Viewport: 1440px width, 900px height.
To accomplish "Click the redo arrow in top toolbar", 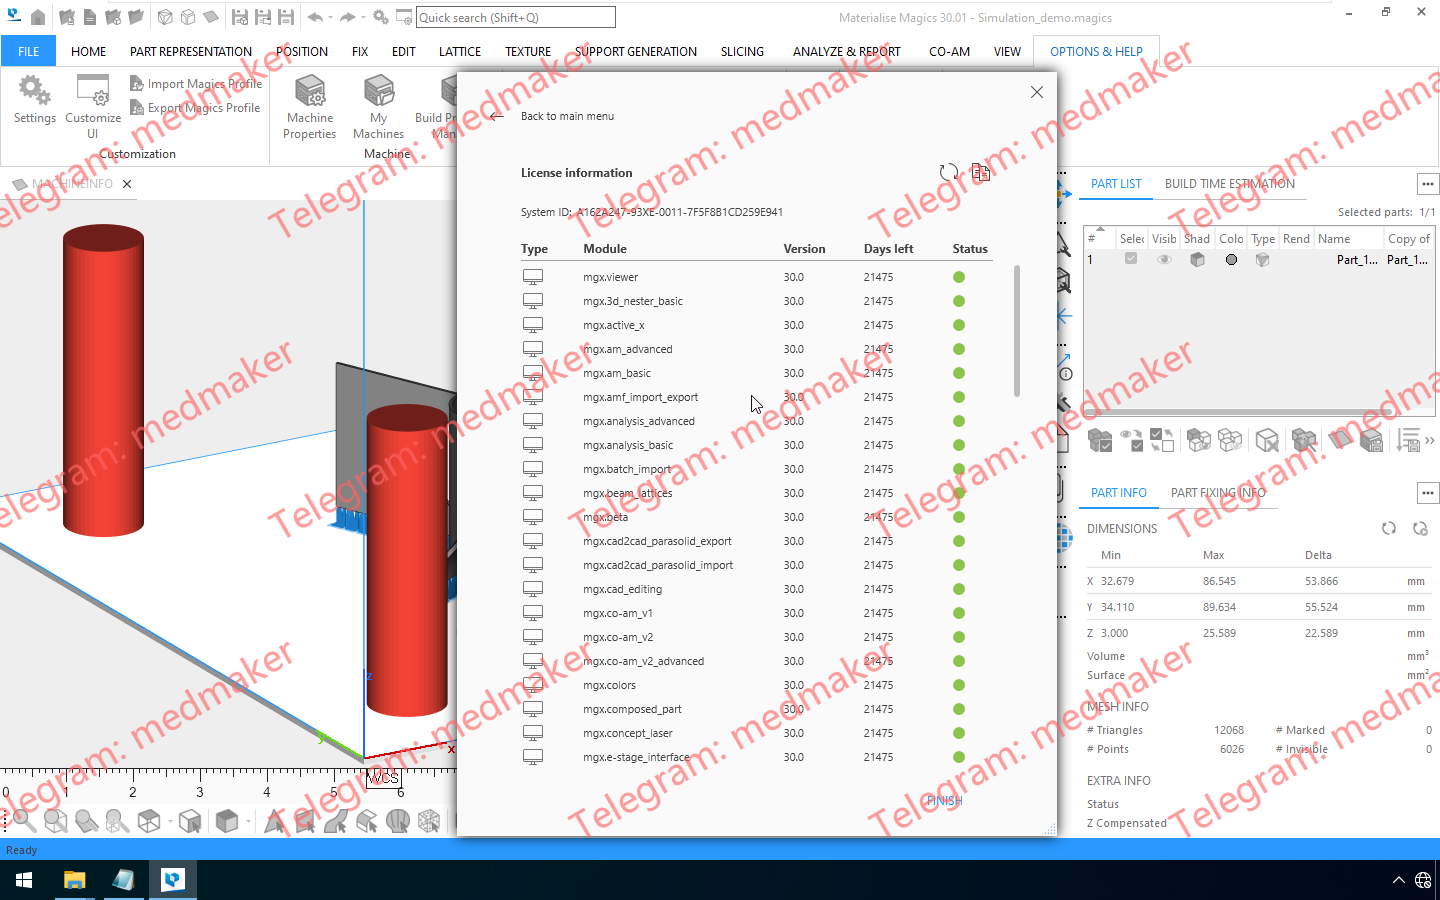I will (347, 17).
